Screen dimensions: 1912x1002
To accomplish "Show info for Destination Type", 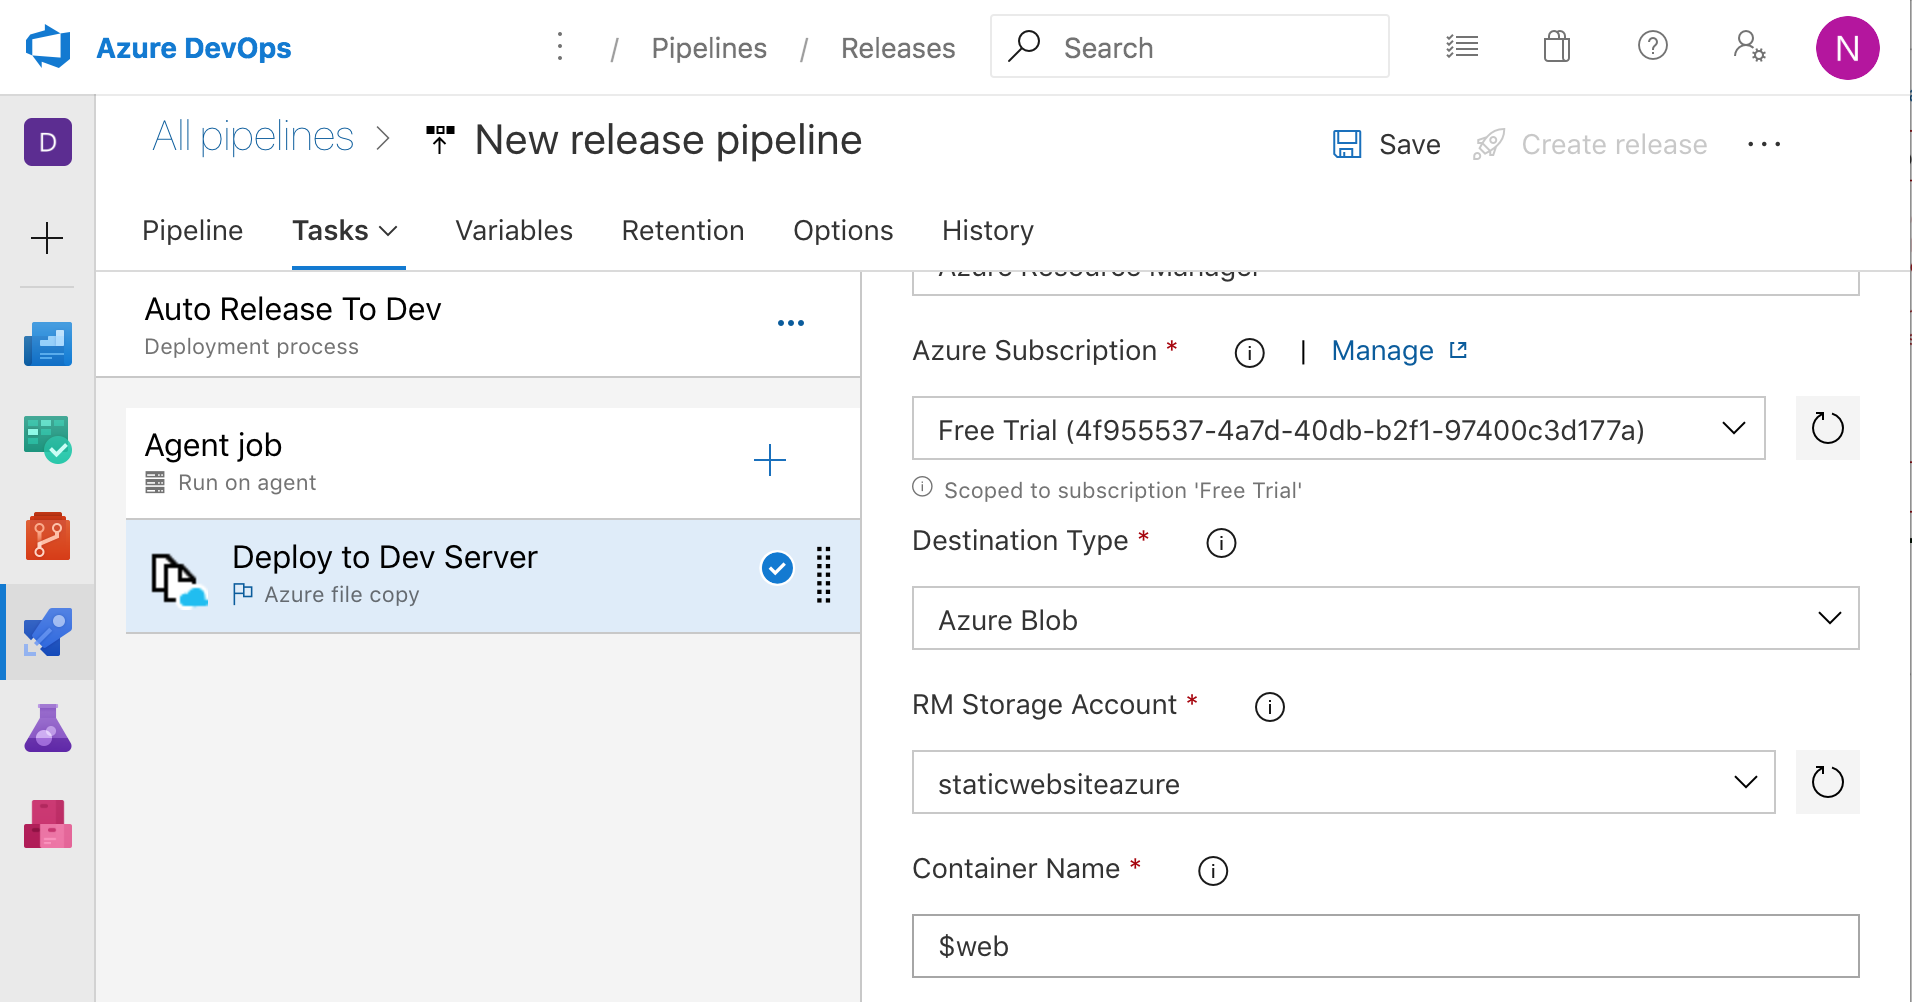I will pos(1221,542).
